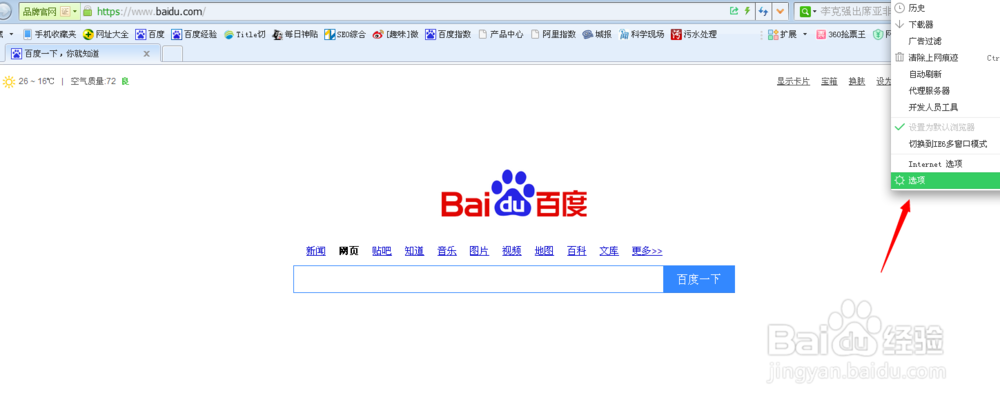Click the sun weather icon

click(9, 82)
